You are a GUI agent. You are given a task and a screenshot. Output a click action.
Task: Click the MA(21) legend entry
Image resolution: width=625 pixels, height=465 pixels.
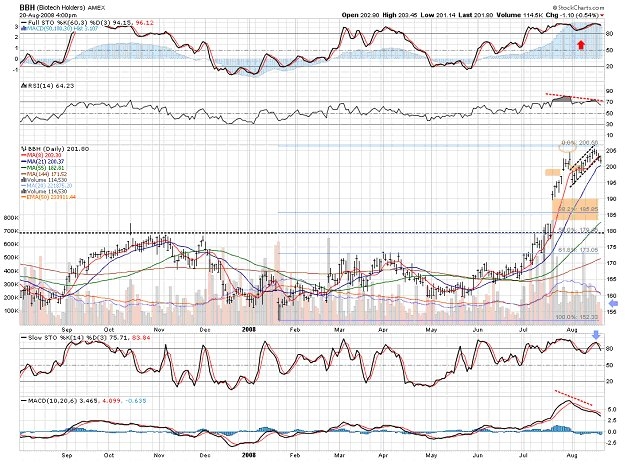pos(45,161)
